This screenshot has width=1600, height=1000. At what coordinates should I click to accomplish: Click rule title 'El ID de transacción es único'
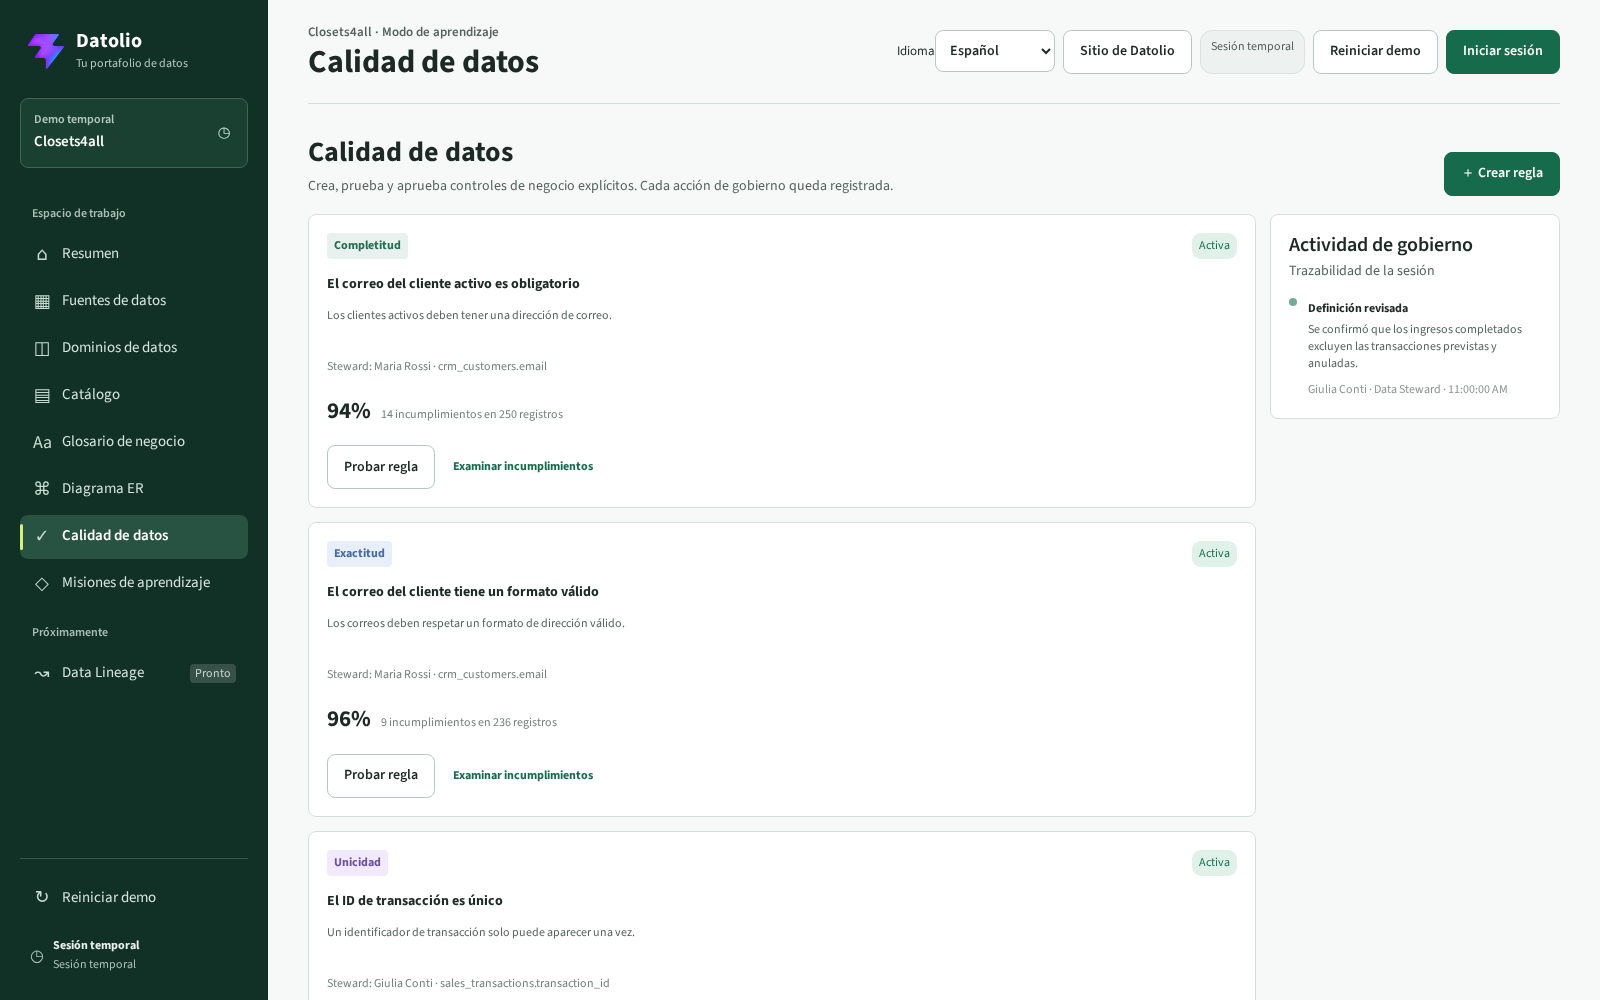pos(415,901)
